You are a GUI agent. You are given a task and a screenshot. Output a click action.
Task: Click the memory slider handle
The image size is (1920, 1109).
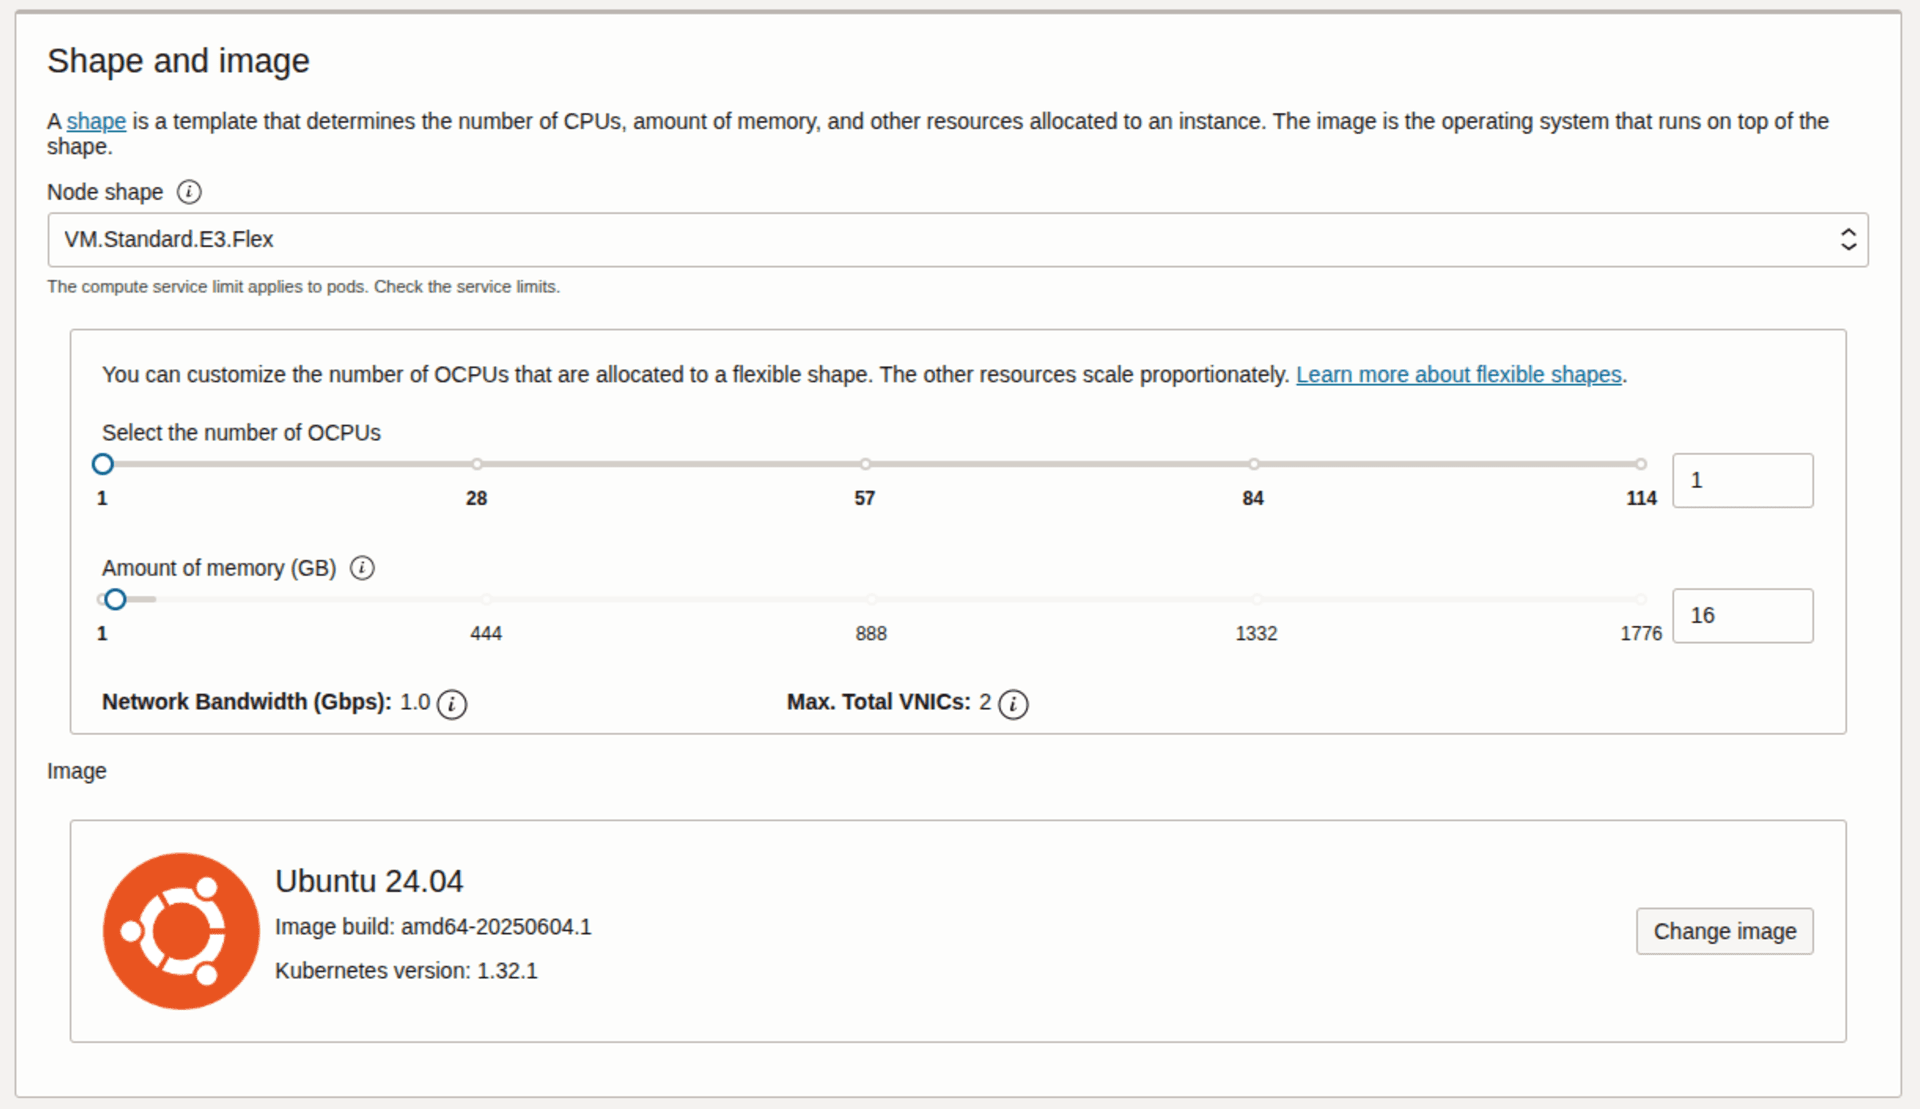point(116,600)
